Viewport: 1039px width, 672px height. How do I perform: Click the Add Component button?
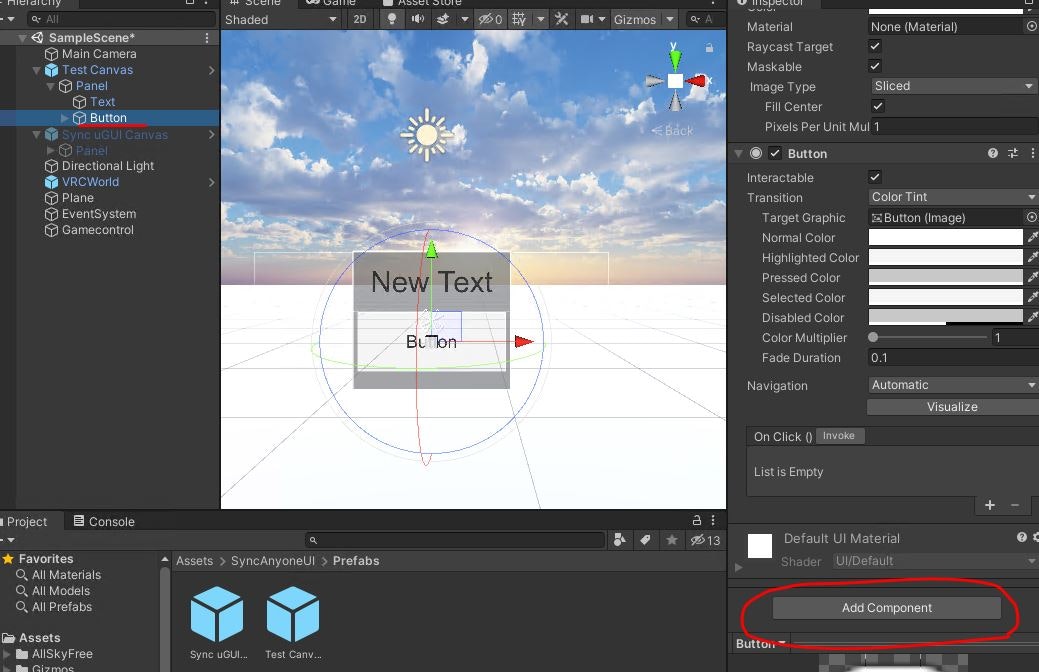click(887, 608)
